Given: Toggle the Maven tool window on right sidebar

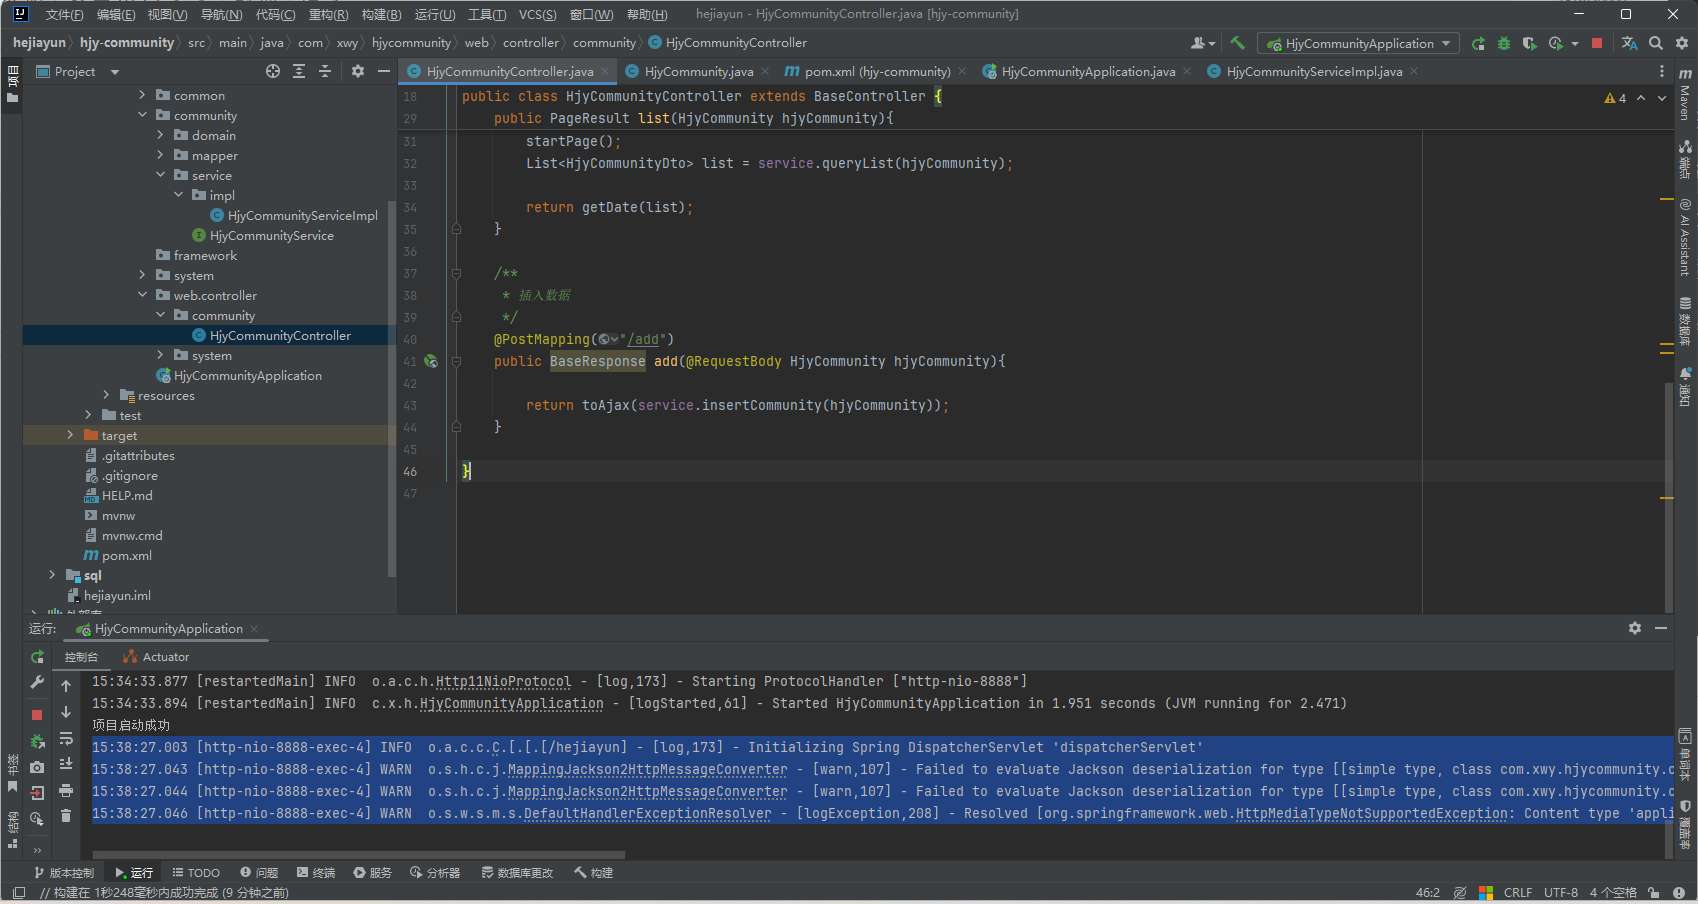Looking at the screenshot, I should [x=1685, y=93].
